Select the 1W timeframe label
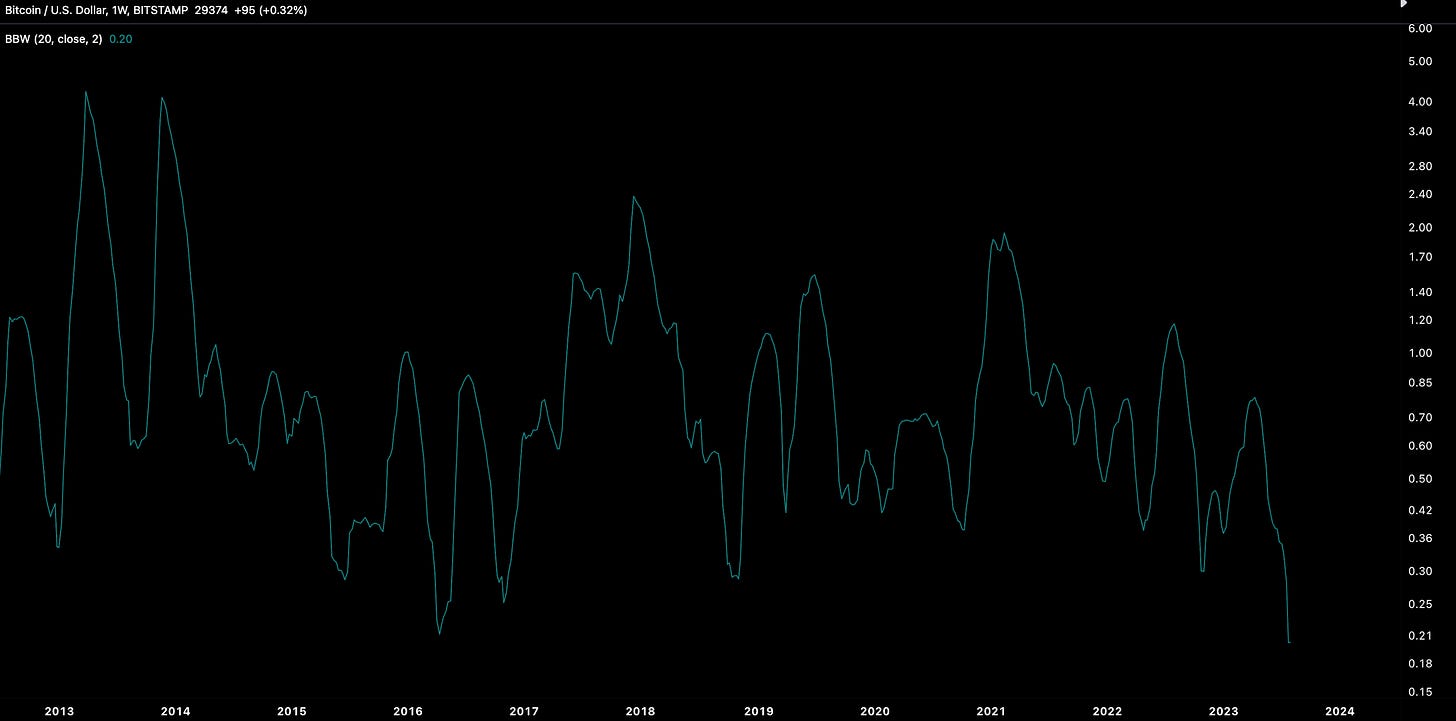The width and height of the screenshot is (1456, 721). 118,10
